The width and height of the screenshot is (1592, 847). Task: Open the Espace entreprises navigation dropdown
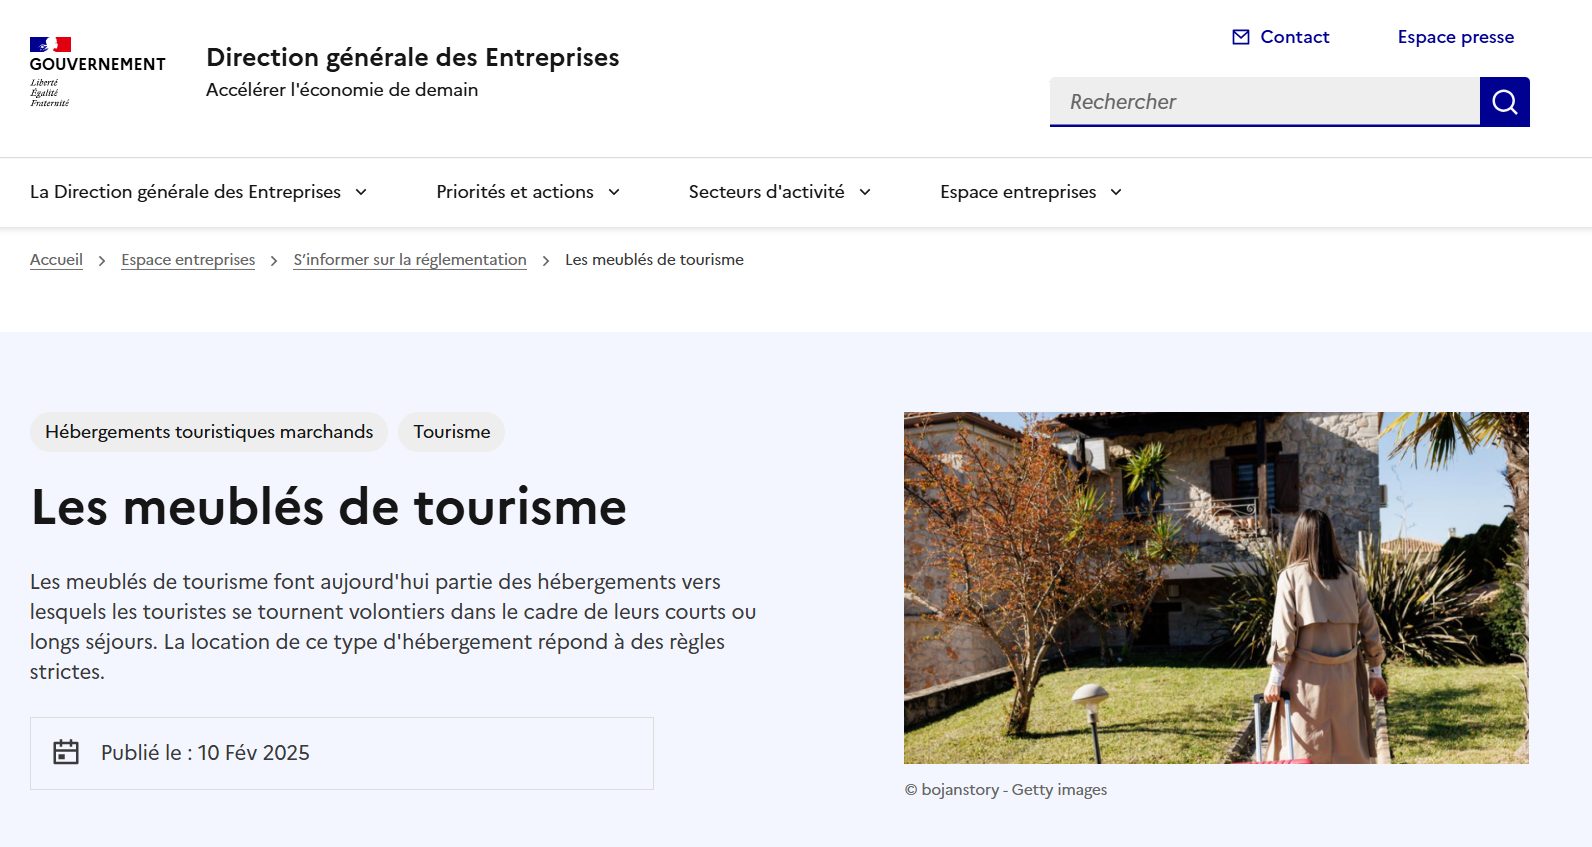pos(1030,192)
